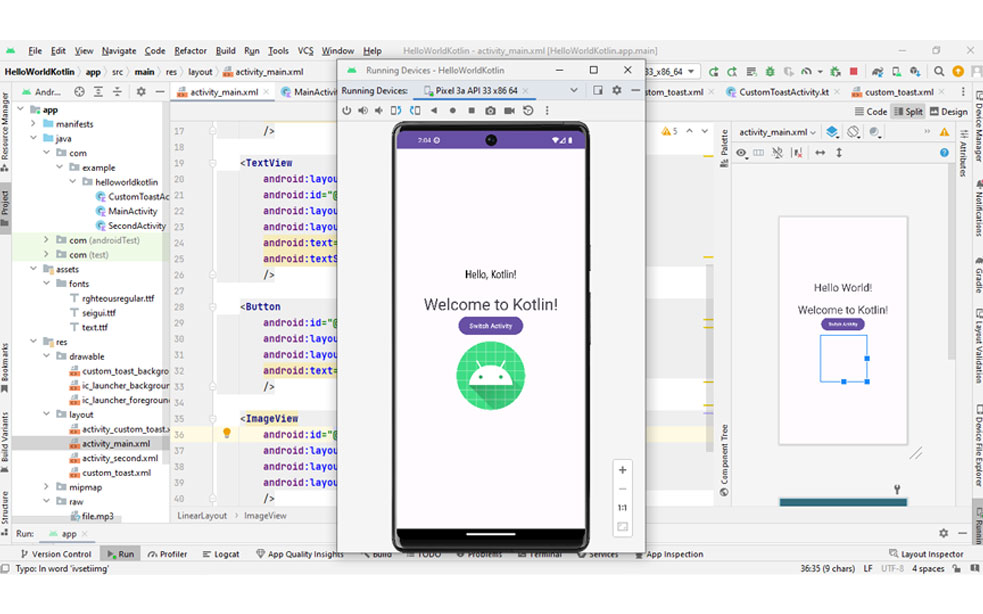The height and width of the screenshot is (614, 983).
Task: Power button in Running Devices toolbar
Action: [x=347, y=110]
